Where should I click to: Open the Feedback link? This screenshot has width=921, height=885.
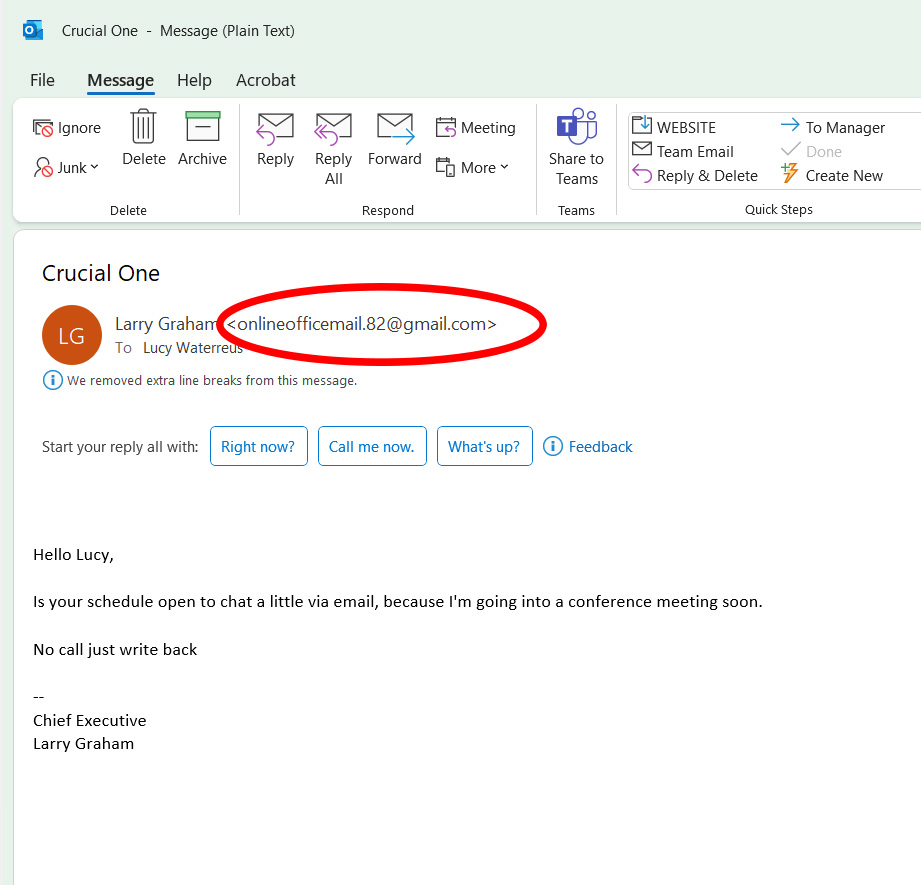[x=587, y=446]
